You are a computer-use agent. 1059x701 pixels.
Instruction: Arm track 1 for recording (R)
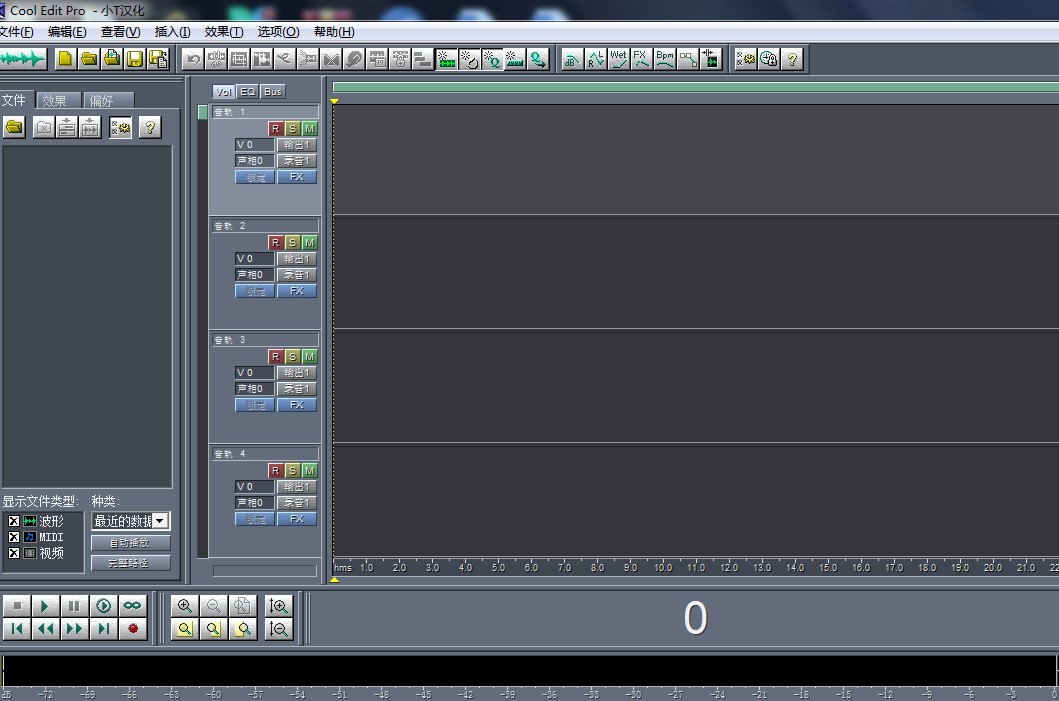point(275,128)
